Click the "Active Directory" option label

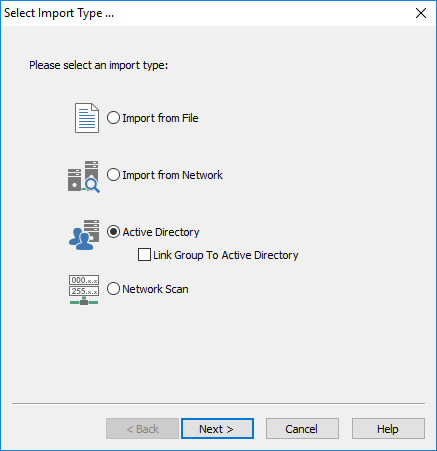(161, 232)
